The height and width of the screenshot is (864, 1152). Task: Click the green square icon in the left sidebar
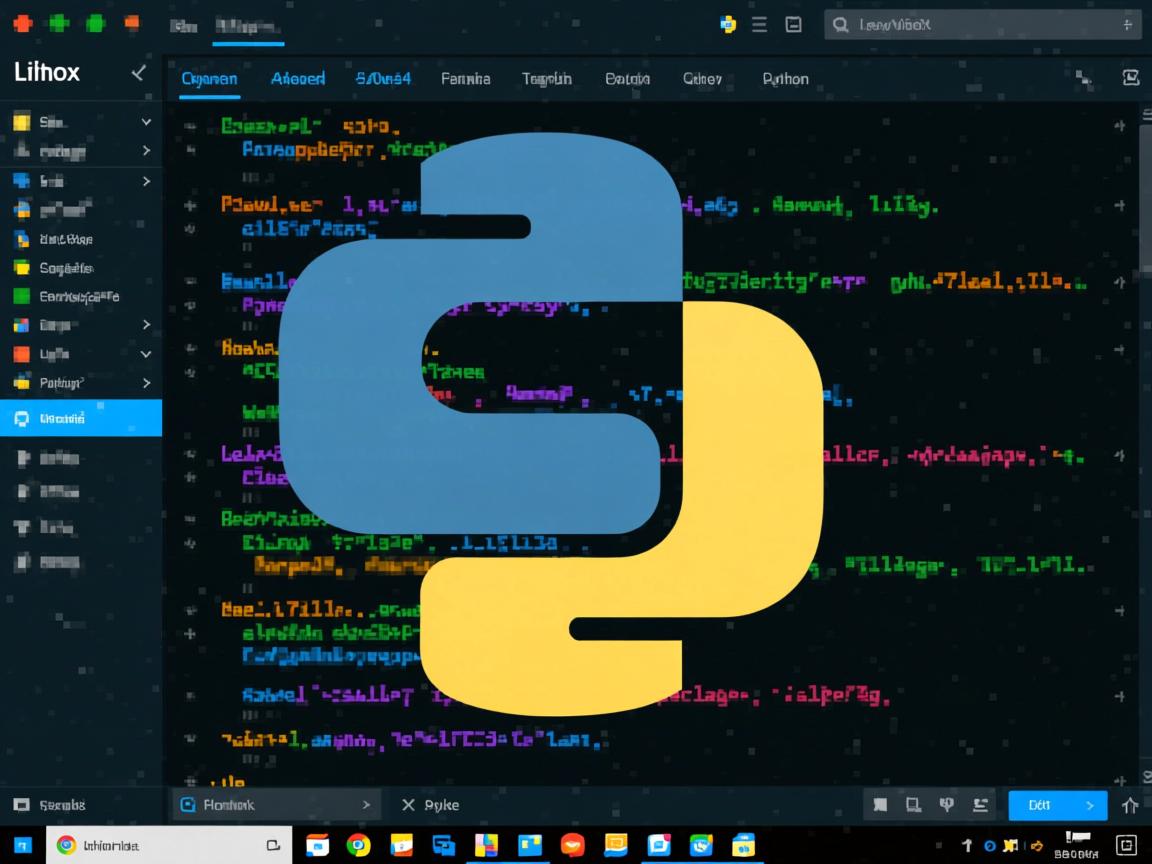click(23, 296)
